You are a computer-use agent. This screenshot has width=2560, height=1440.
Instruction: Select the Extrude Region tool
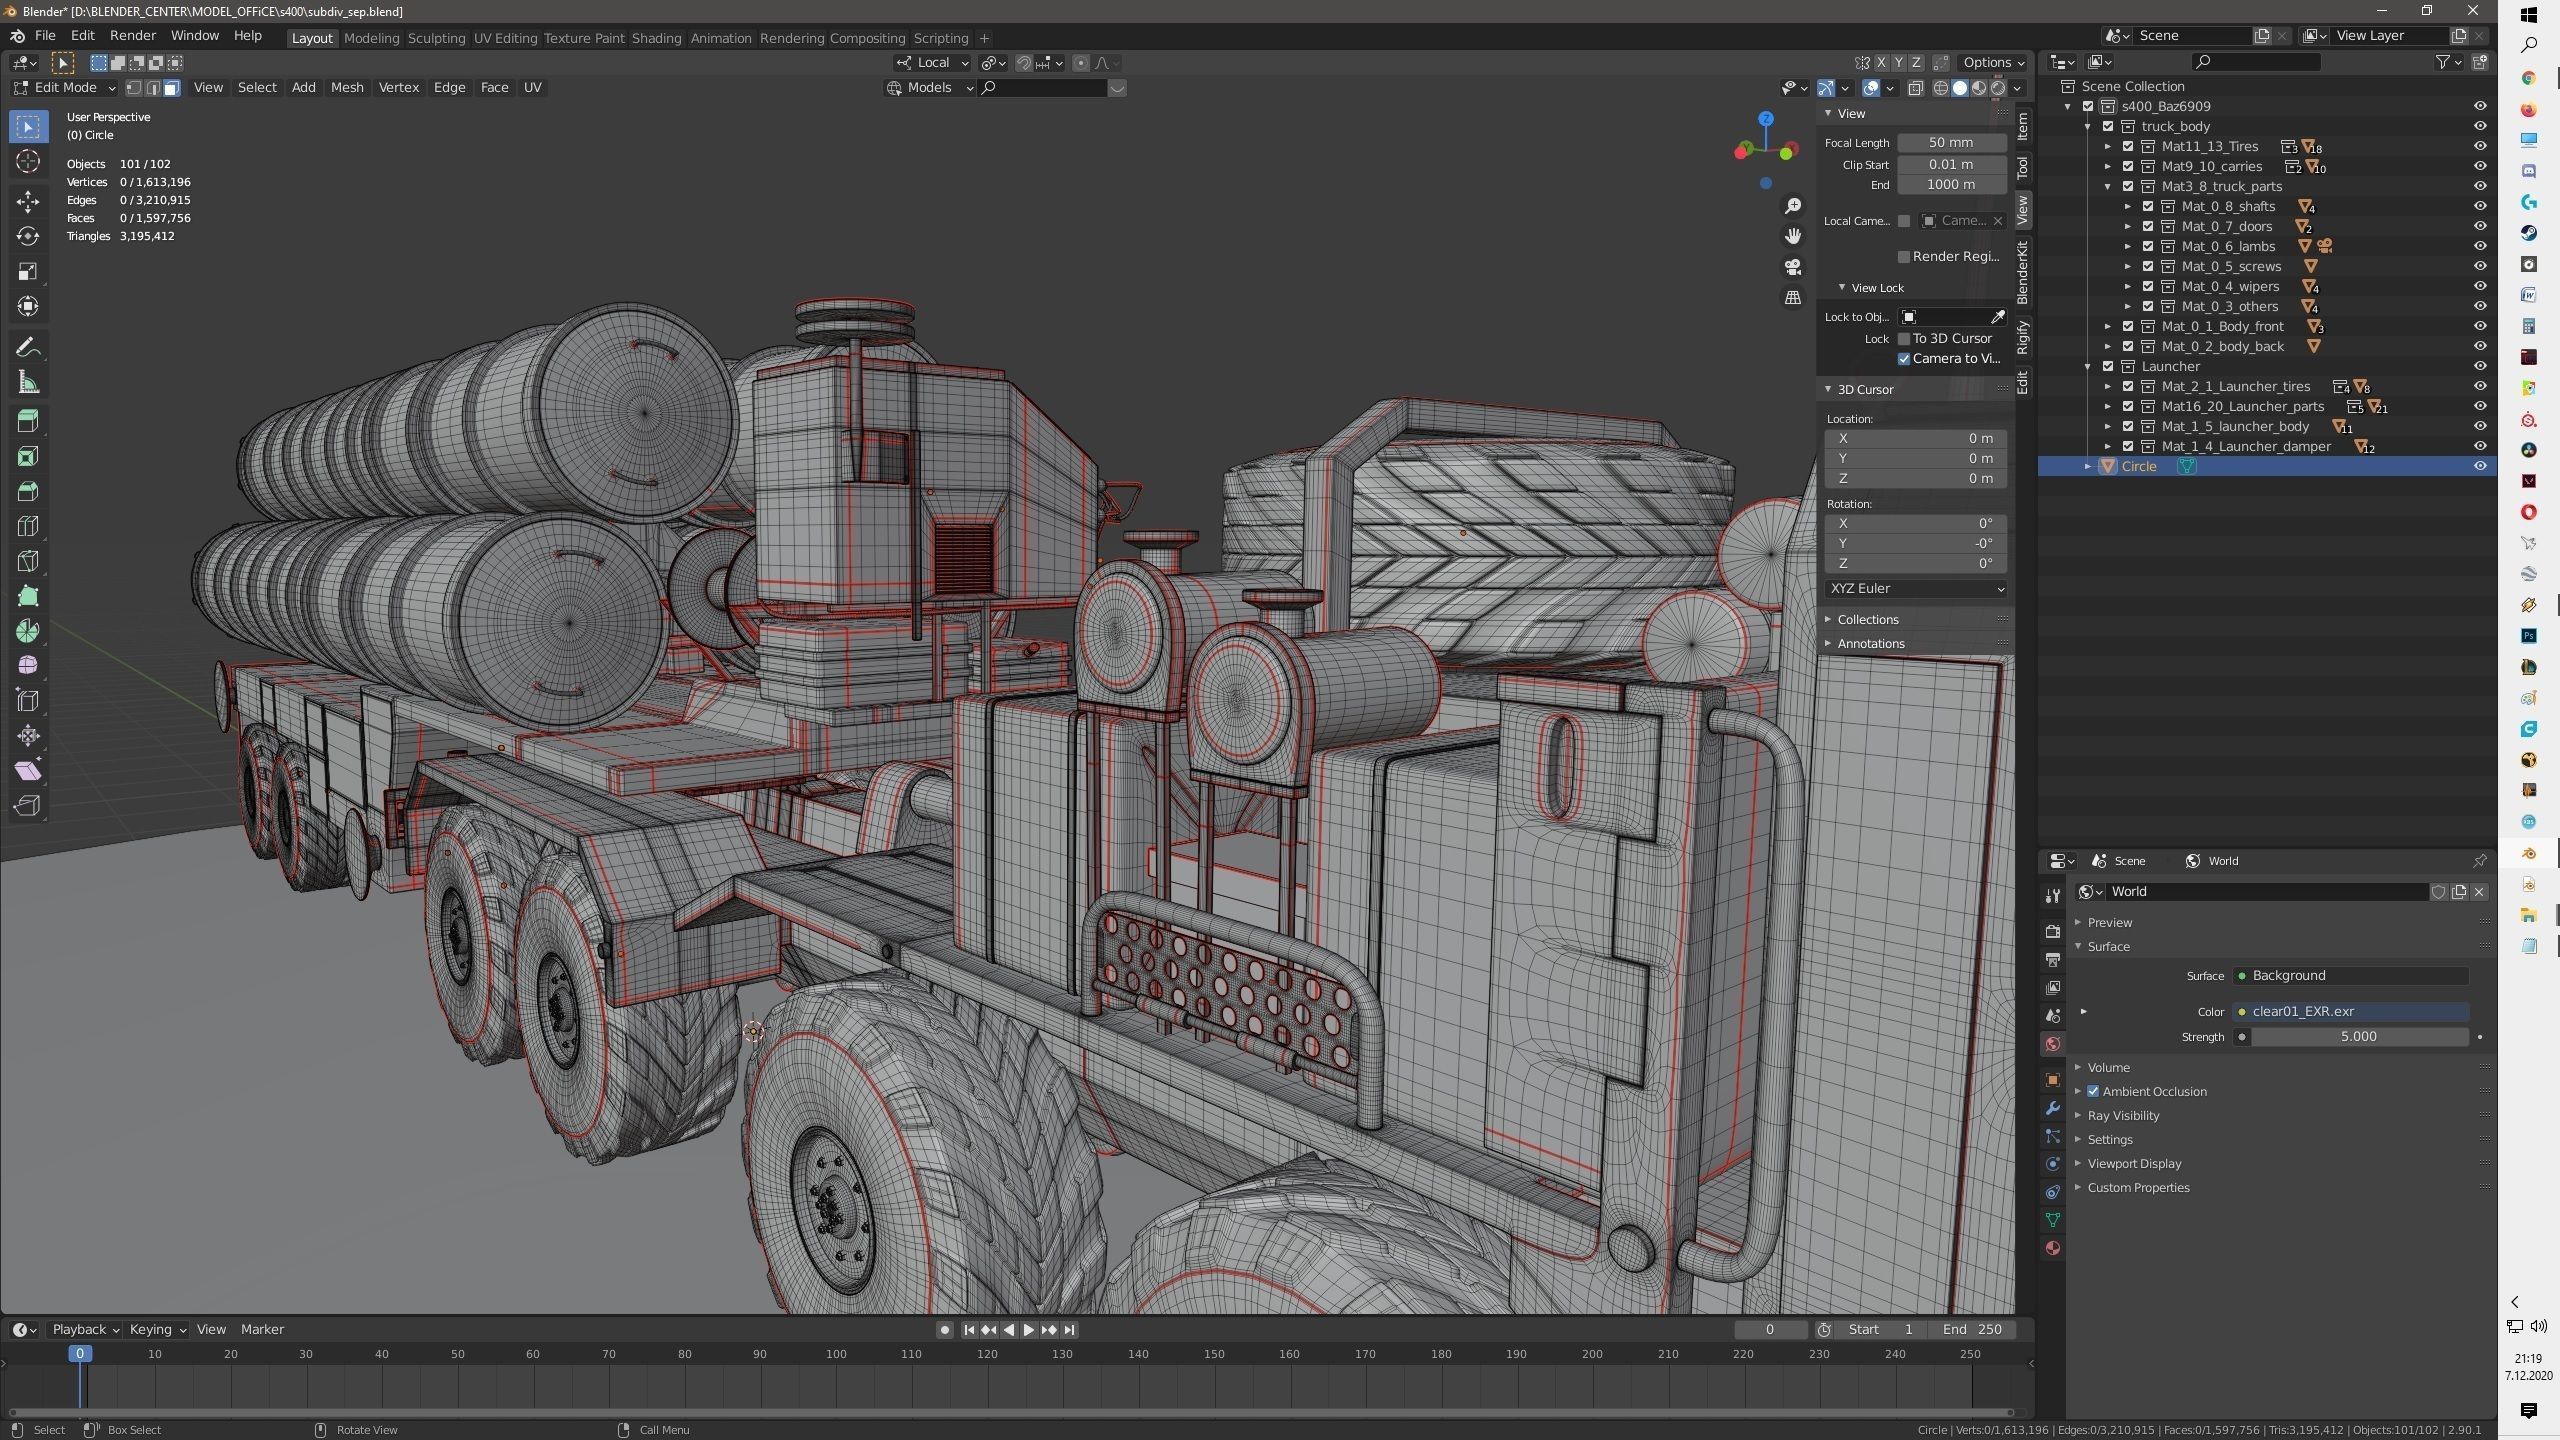point(28,421)
